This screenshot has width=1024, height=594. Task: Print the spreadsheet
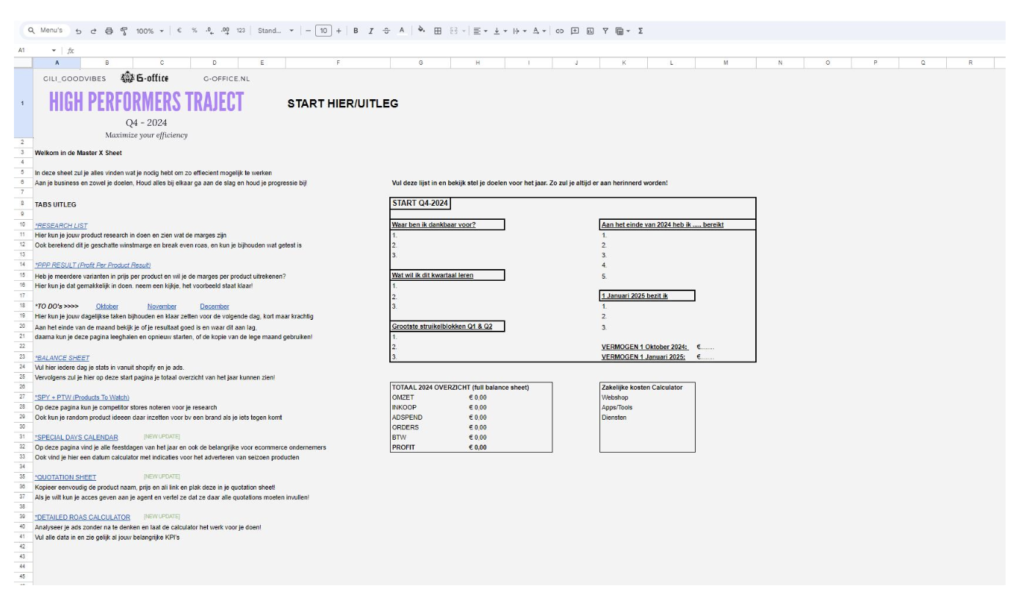[x=109, y=31]
